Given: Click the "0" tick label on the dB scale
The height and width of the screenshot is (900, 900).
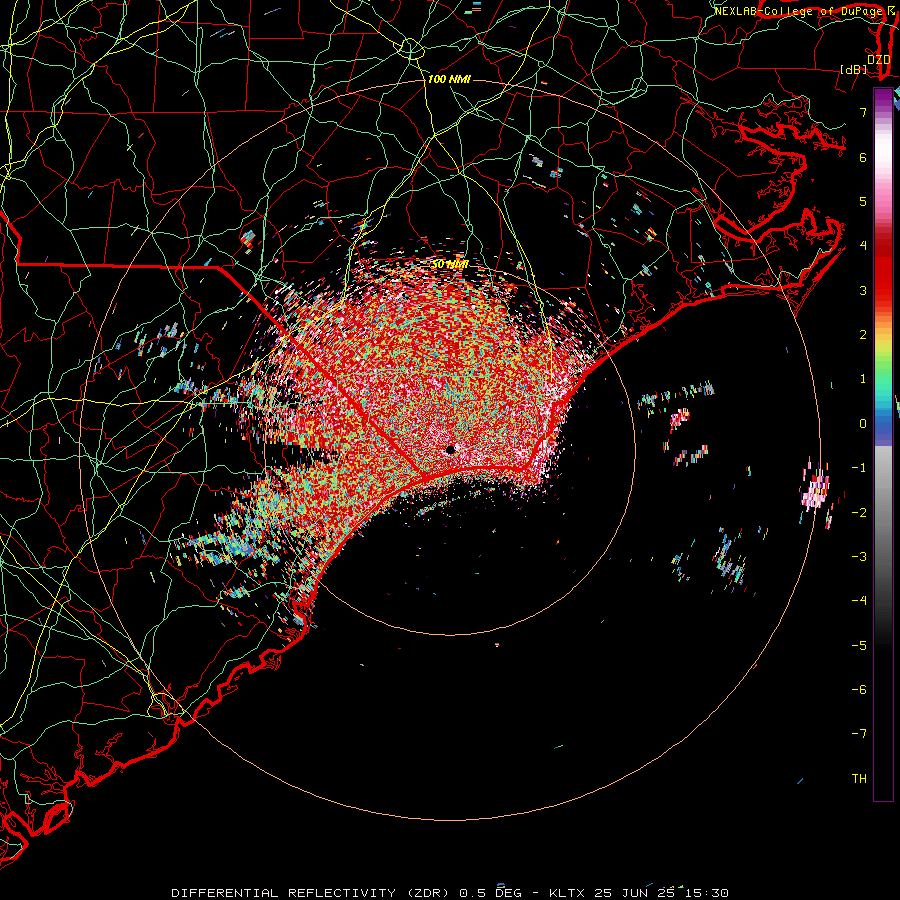Looking at the screenshot, I should click(x=863, y=424).
